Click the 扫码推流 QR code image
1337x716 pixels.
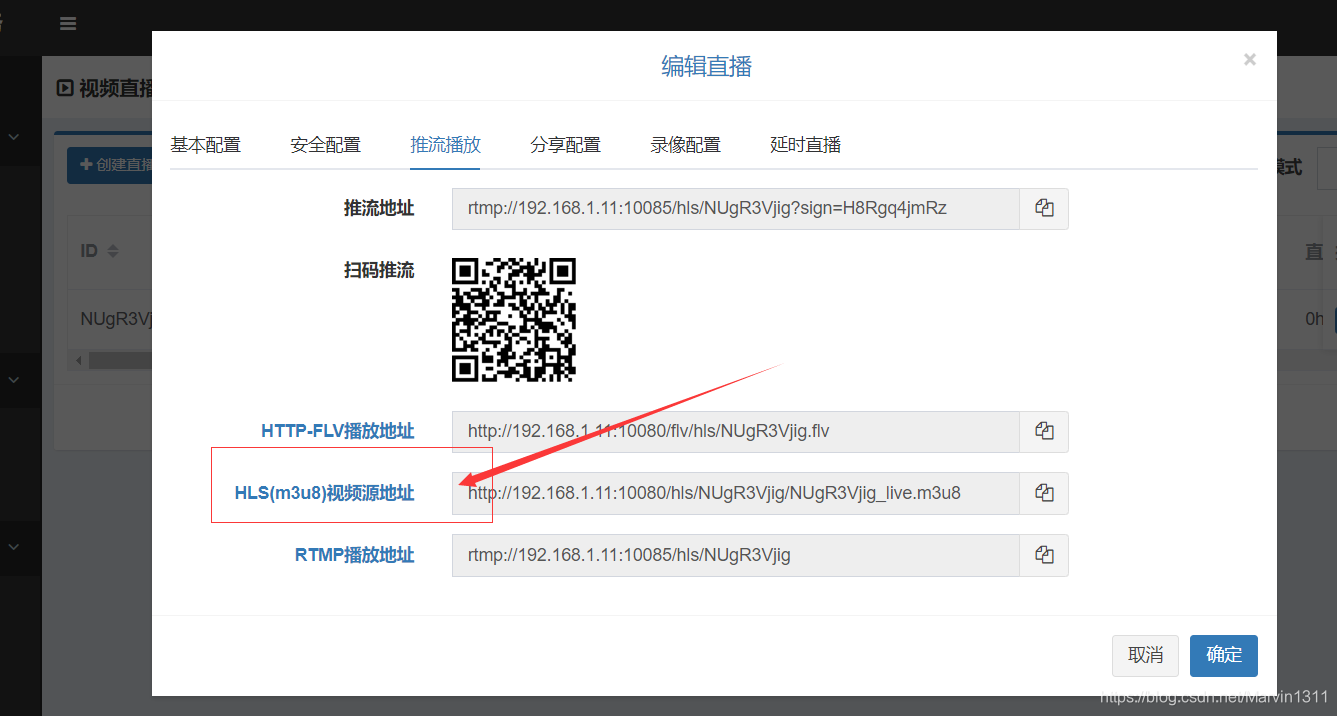pyautogui.click(x=514, y=320)
